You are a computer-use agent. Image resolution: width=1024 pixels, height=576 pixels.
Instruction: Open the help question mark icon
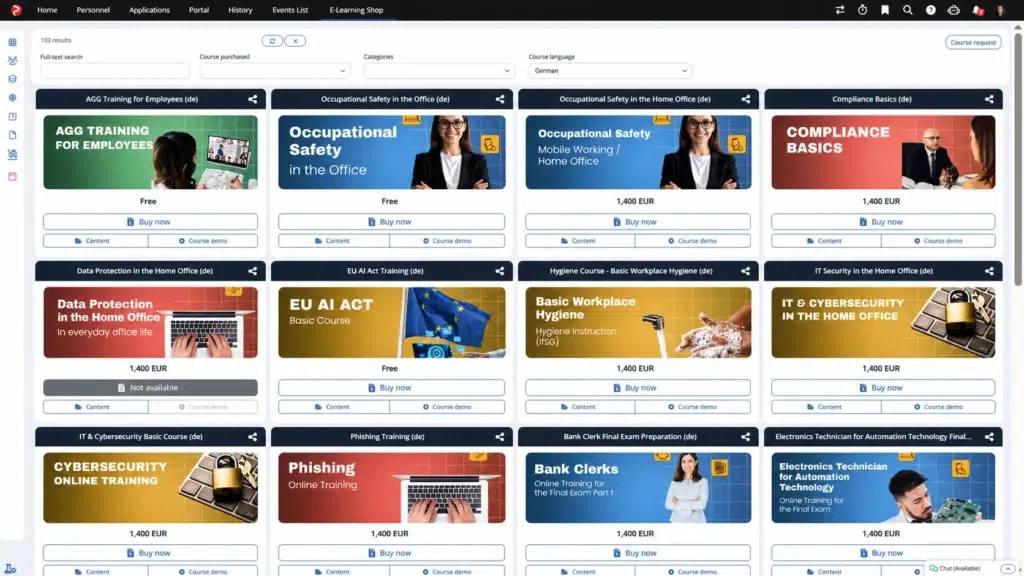click(931, 10)
